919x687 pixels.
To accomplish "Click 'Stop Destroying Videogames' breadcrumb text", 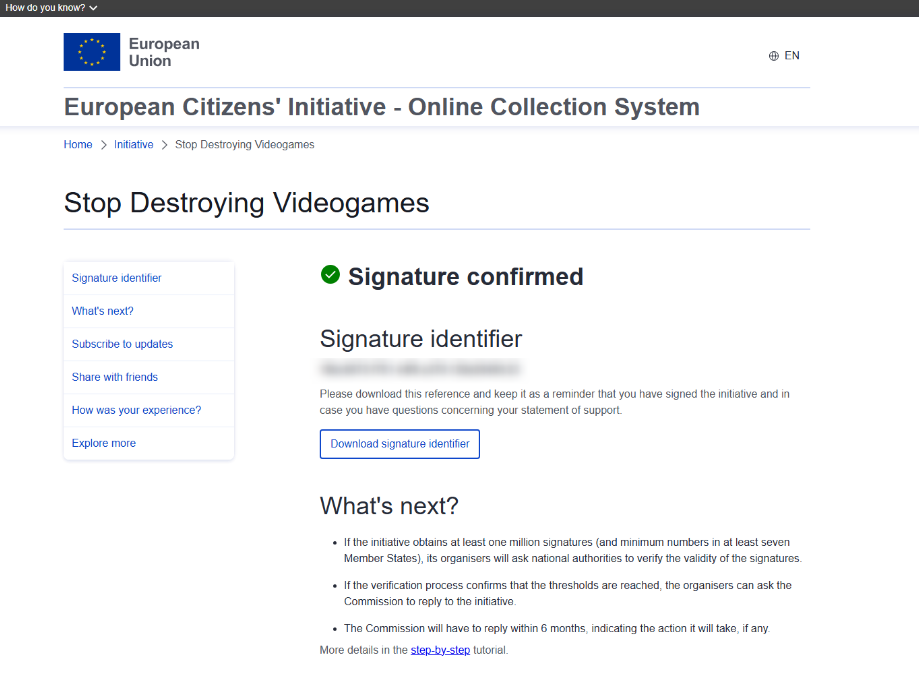I will 244,144.
